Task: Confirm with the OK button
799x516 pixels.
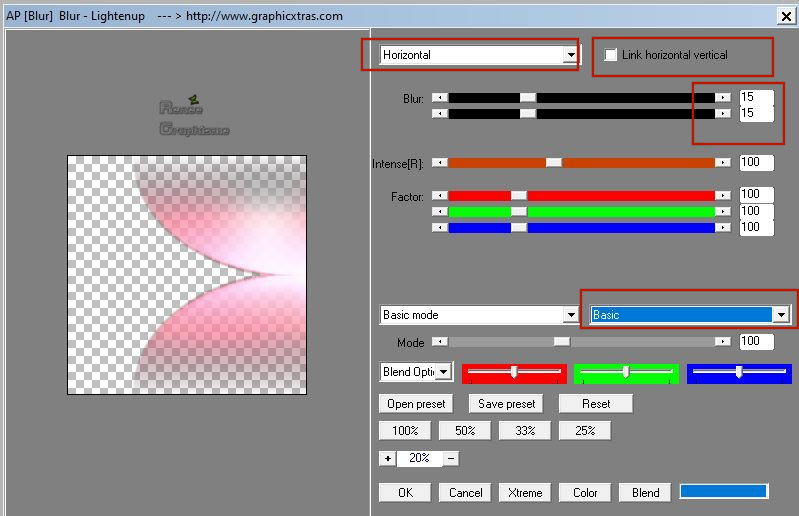Action: pos(405,493)
